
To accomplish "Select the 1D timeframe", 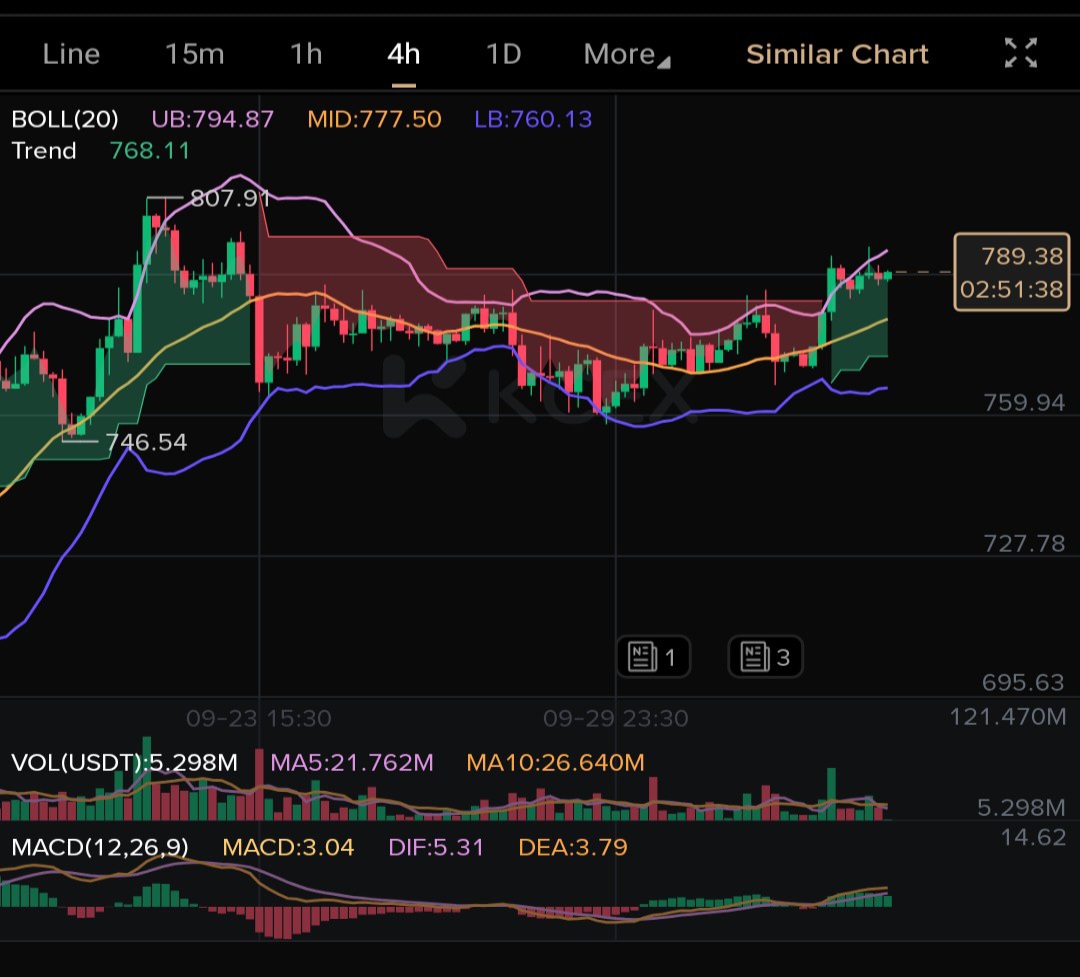I will (503, 54).
